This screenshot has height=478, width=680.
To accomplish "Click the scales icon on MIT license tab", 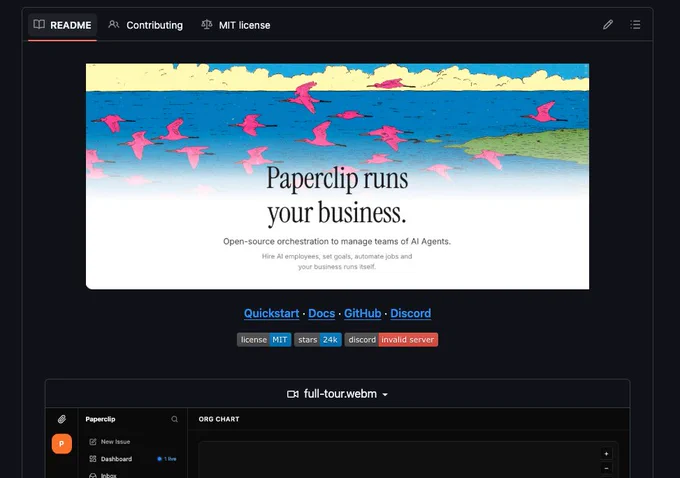I will point(207,25).
